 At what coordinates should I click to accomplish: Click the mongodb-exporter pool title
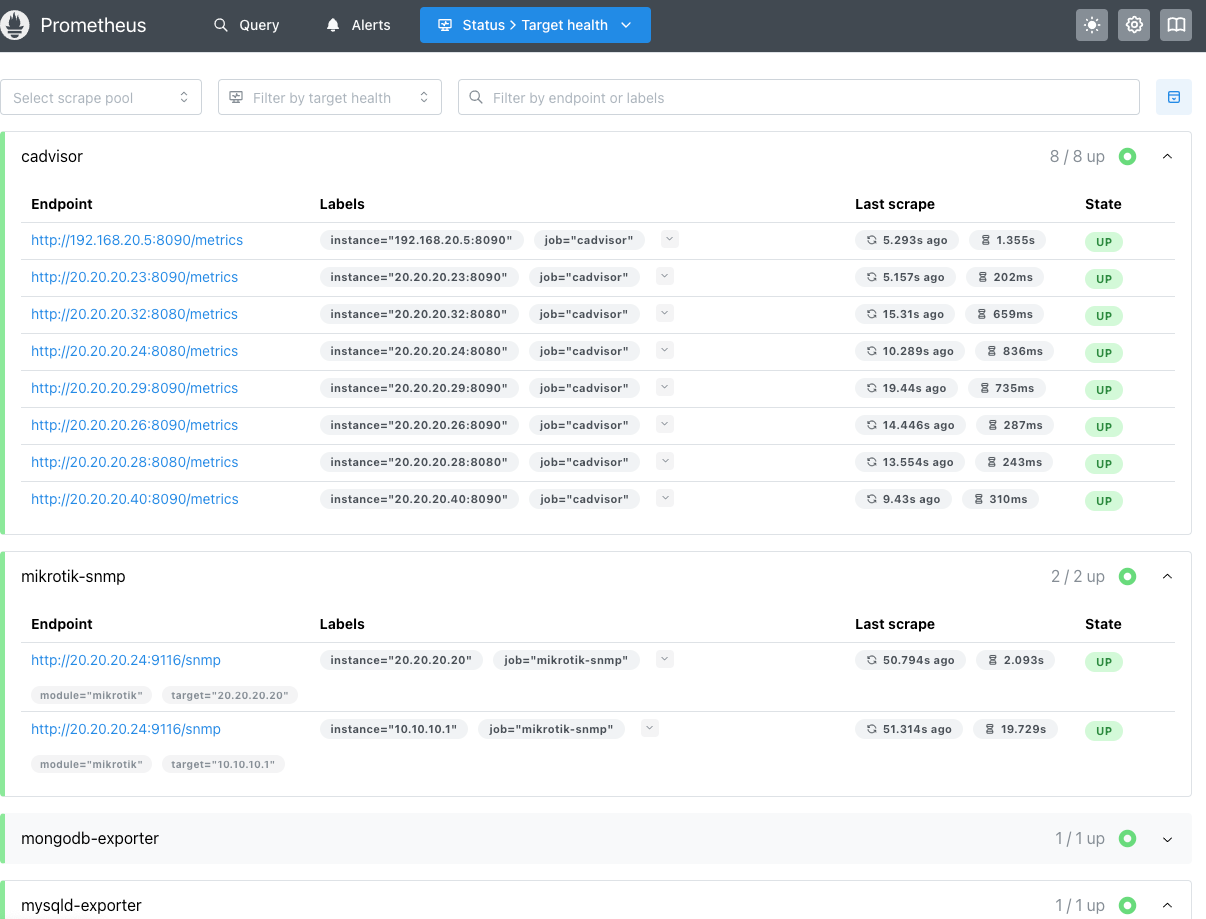(90, 839)
